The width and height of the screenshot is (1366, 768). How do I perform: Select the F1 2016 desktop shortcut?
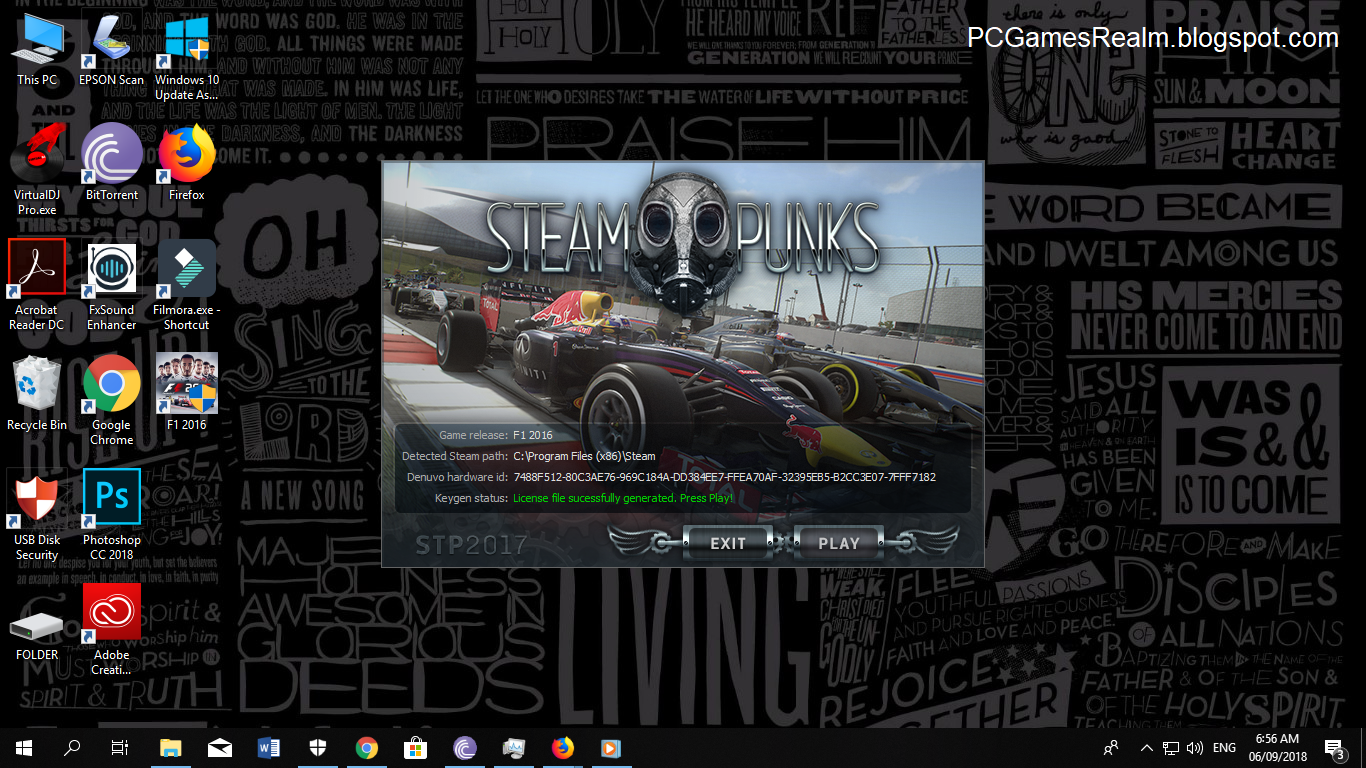click(187, 392)
